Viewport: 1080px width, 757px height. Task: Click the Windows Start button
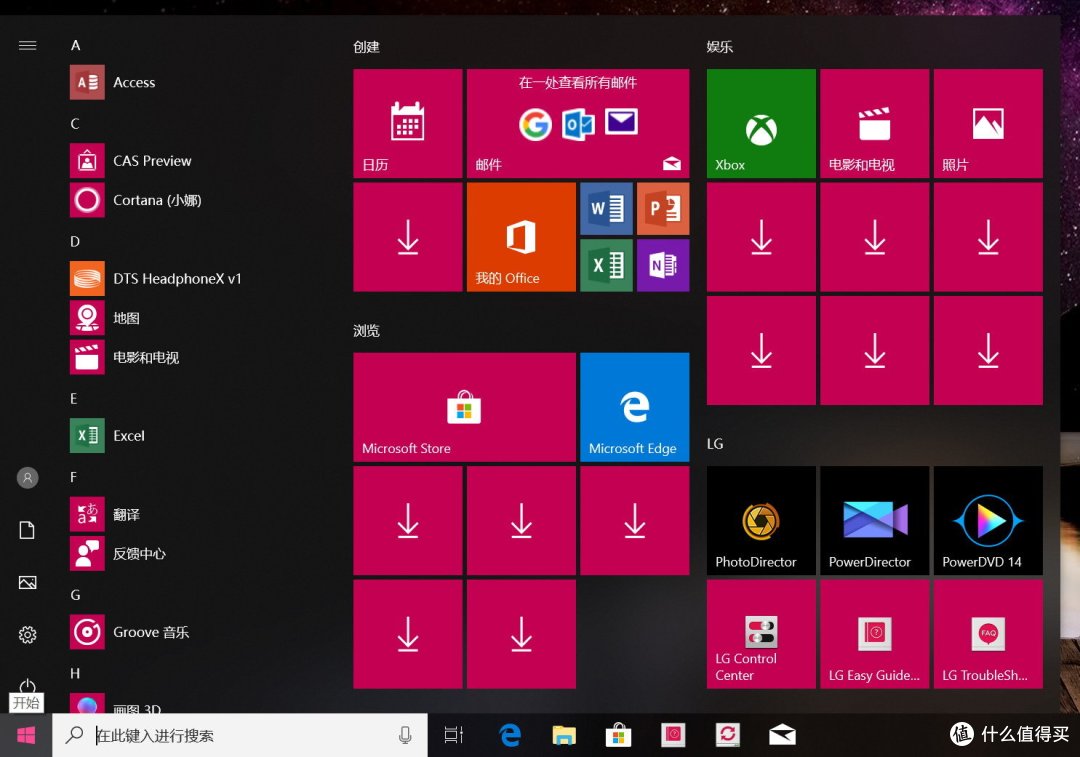(26, 736)
